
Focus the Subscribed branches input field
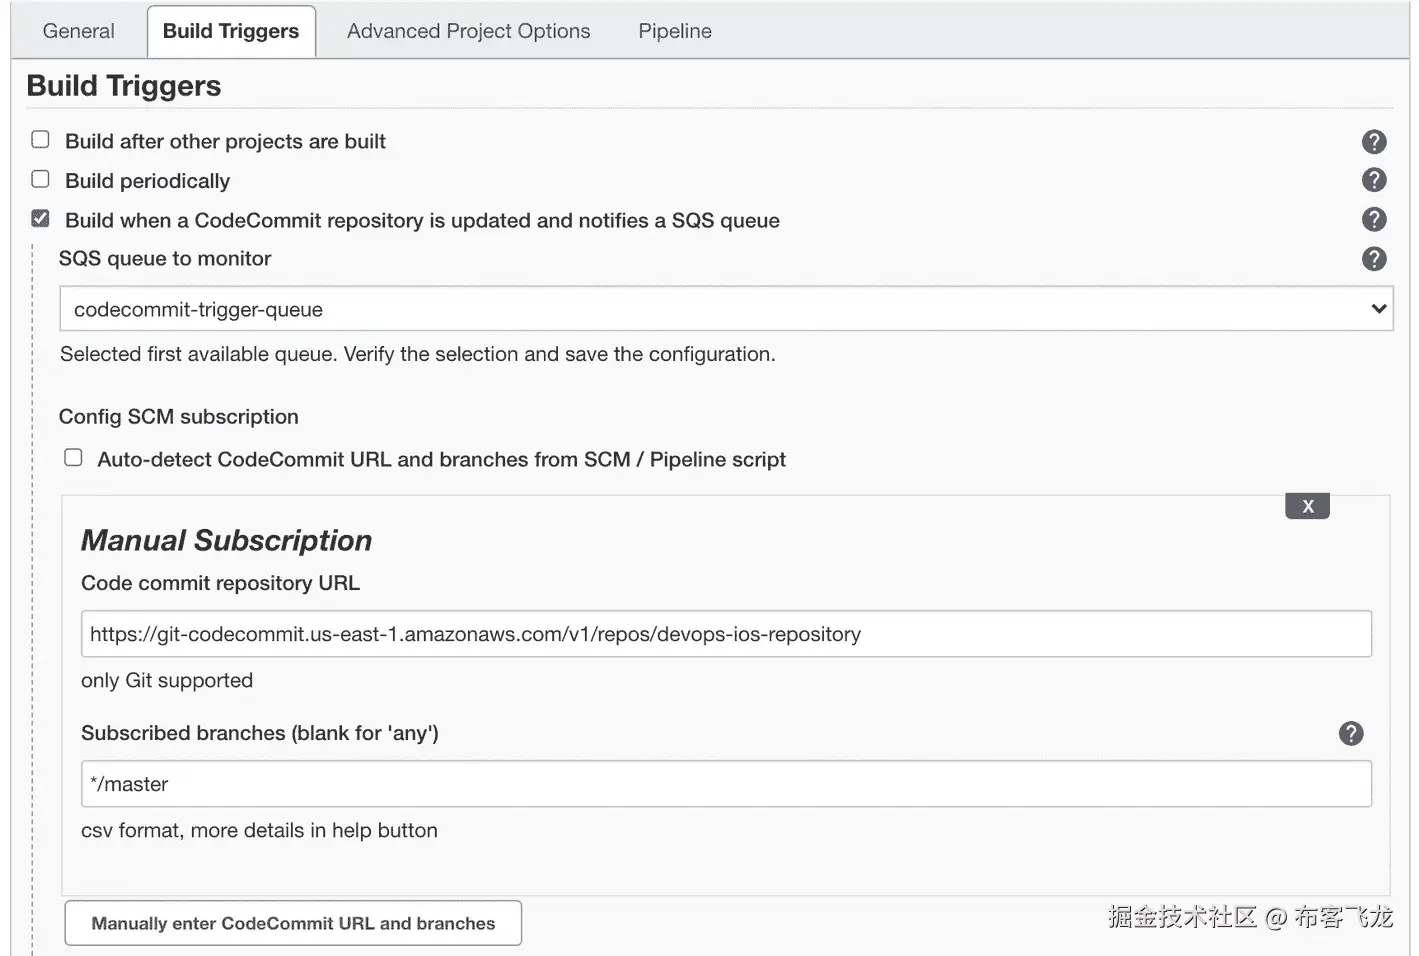tap(726, 784)
